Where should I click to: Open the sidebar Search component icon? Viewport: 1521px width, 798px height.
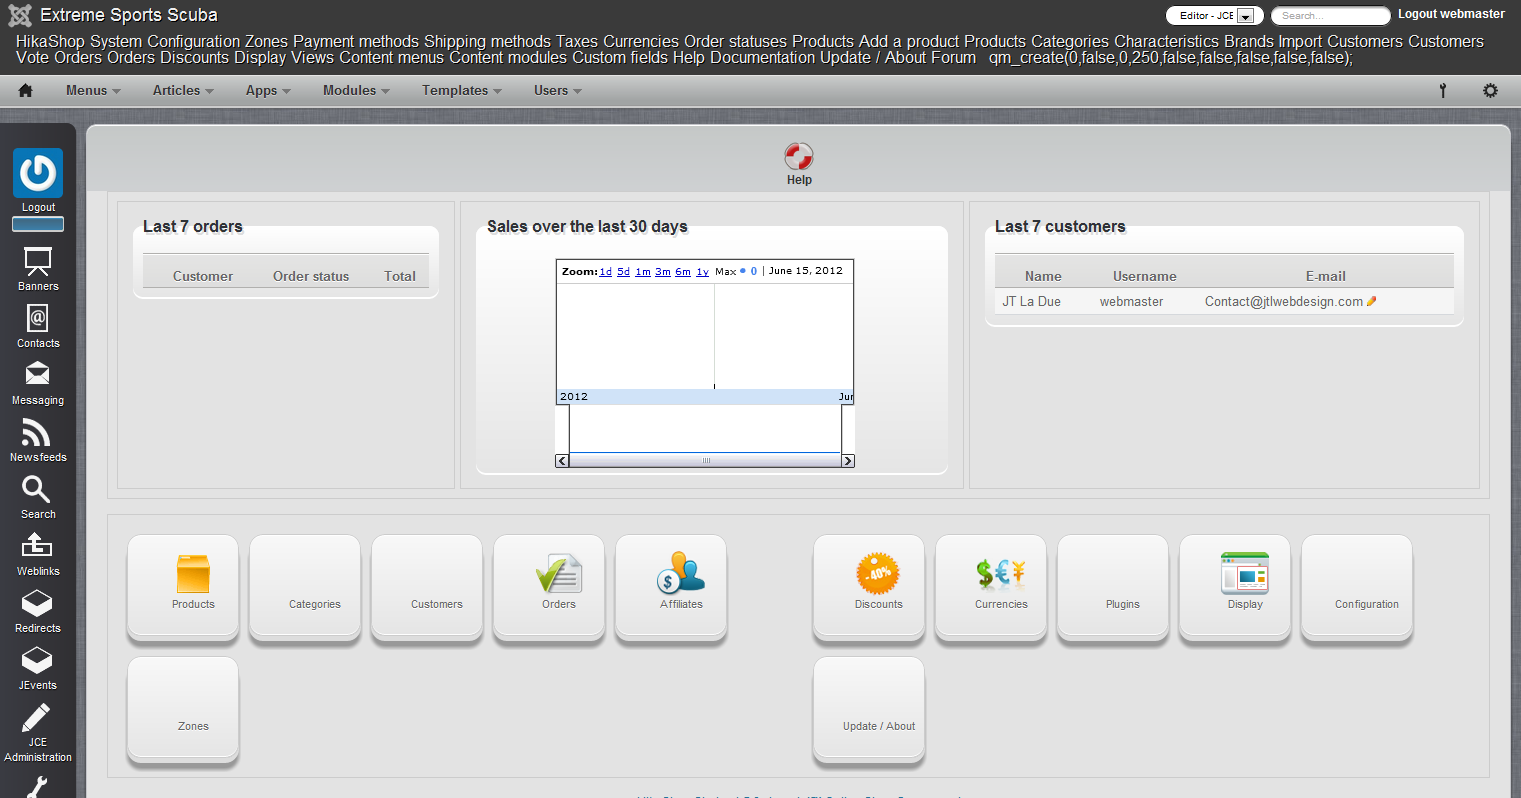(38, 497)
